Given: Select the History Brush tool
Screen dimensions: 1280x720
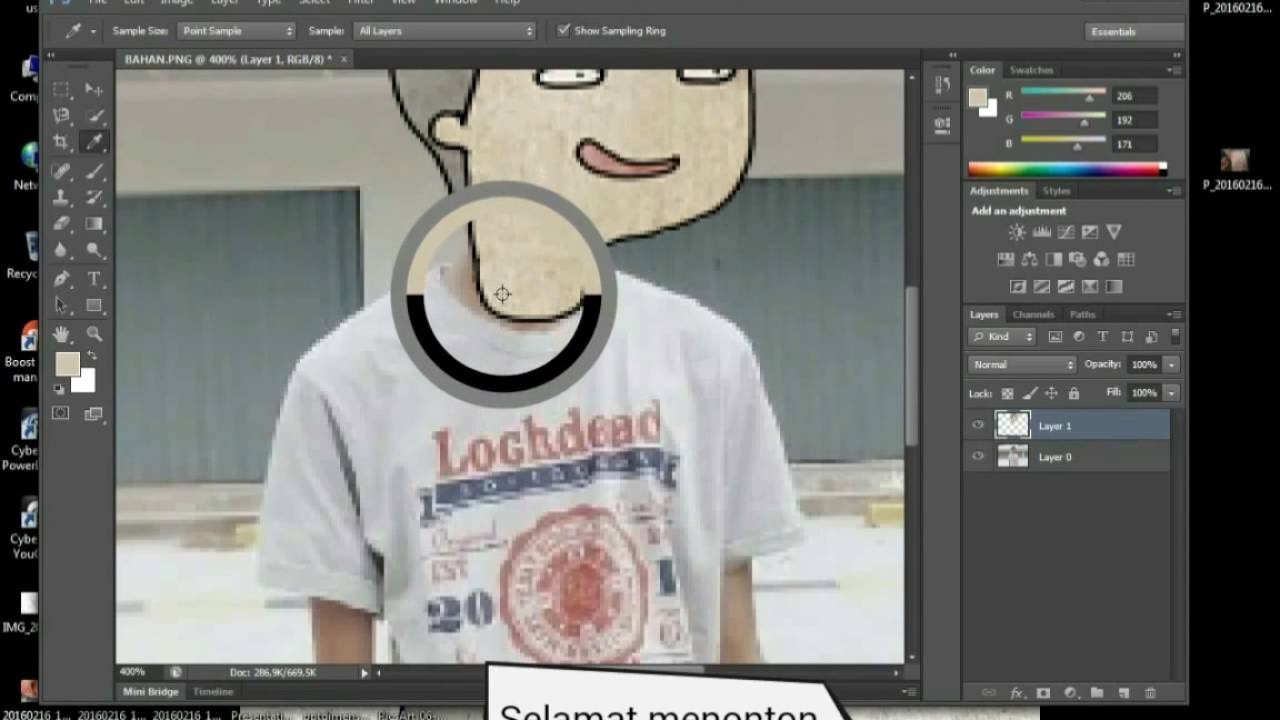Looking at the screenshot, I should [x=94, y=198].
